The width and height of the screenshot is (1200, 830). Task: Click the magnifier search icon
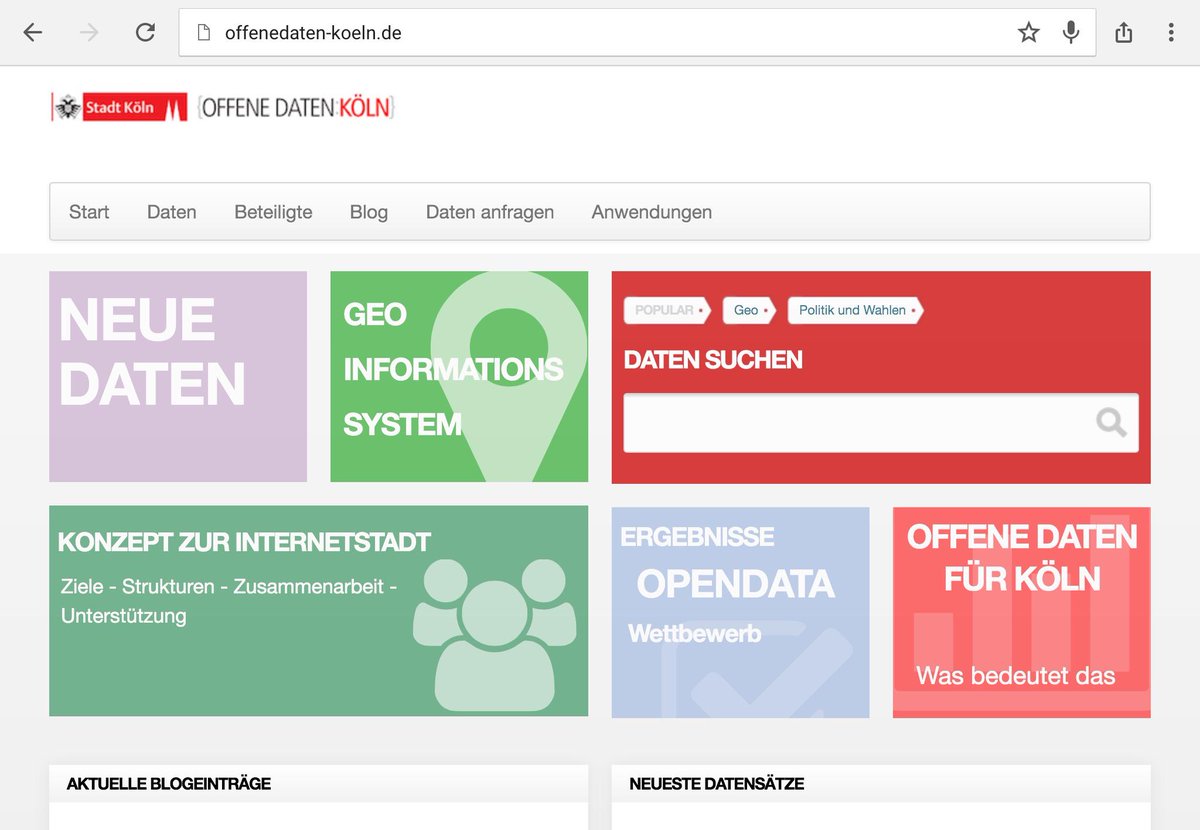[x=1111, y=422]
